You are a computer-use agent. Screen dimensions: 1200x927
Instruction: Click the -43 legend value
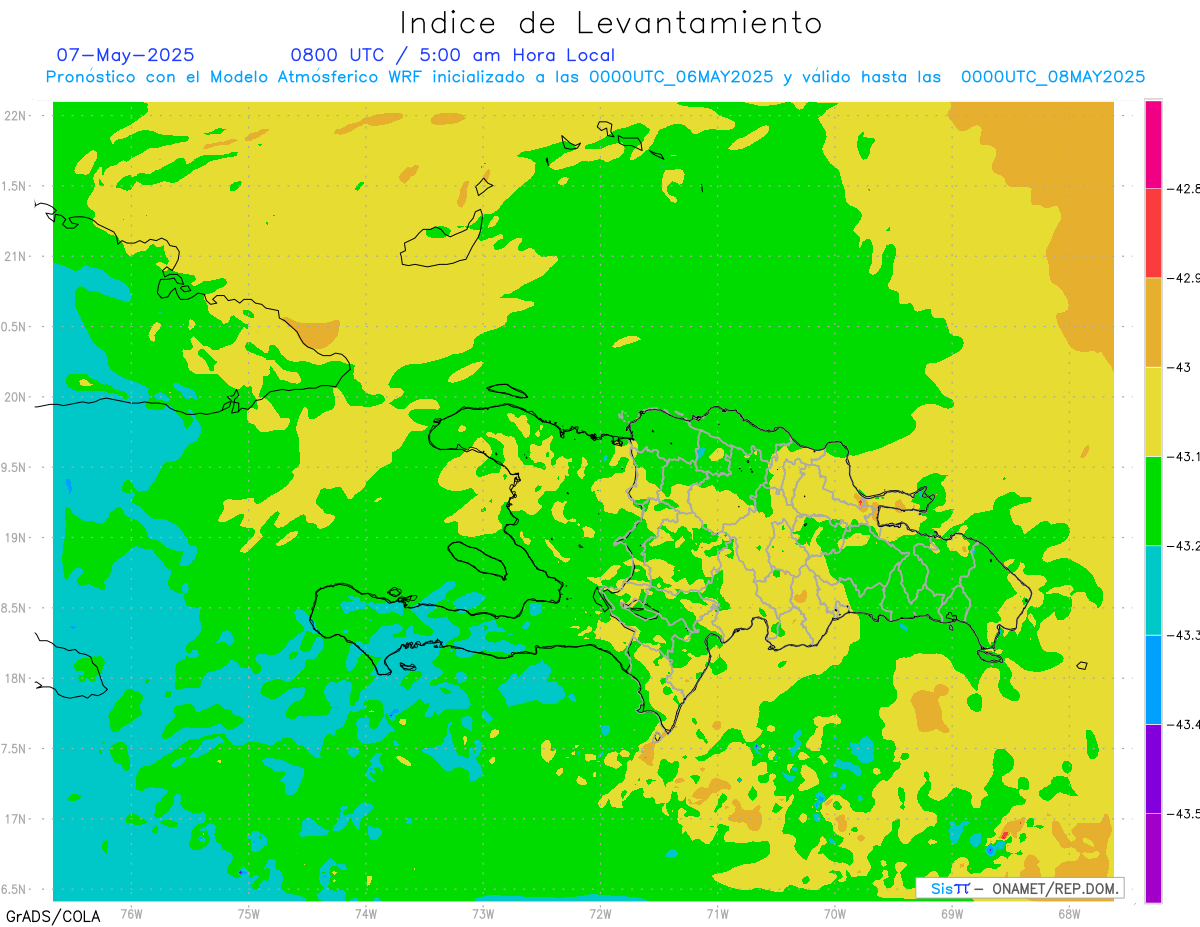tap(1180, 367)
